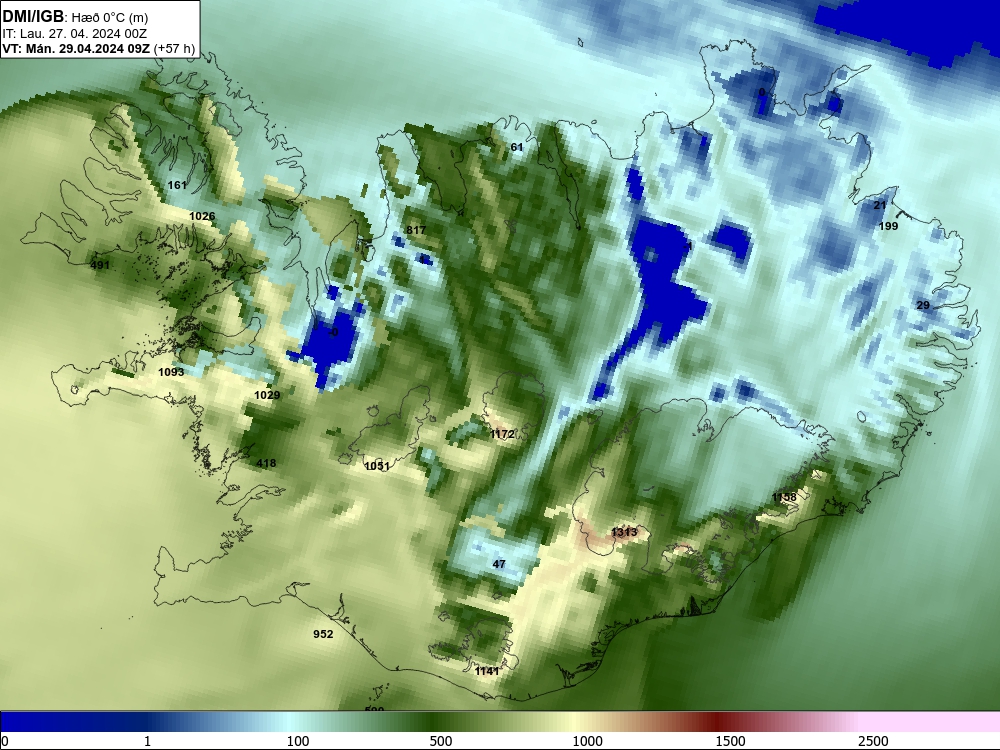
Task: Select the IT: Lau. 27. 04. 2024 00Z line
Action: [x=73, y=34]
